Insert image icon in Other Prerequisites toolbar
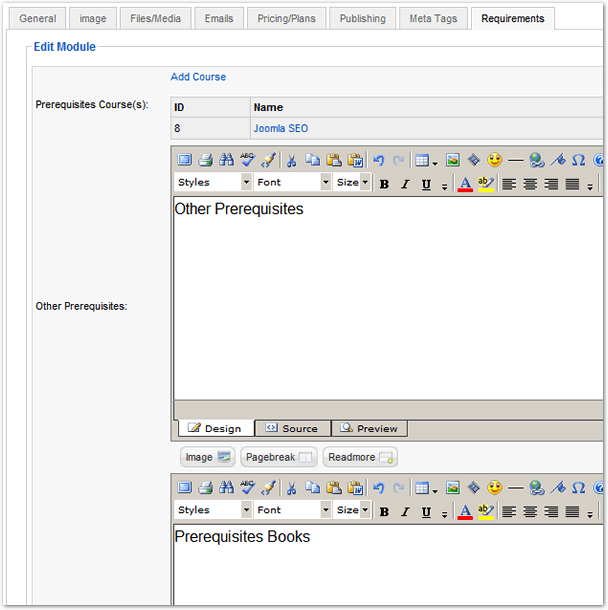608x610 pixels. [453, 160]
